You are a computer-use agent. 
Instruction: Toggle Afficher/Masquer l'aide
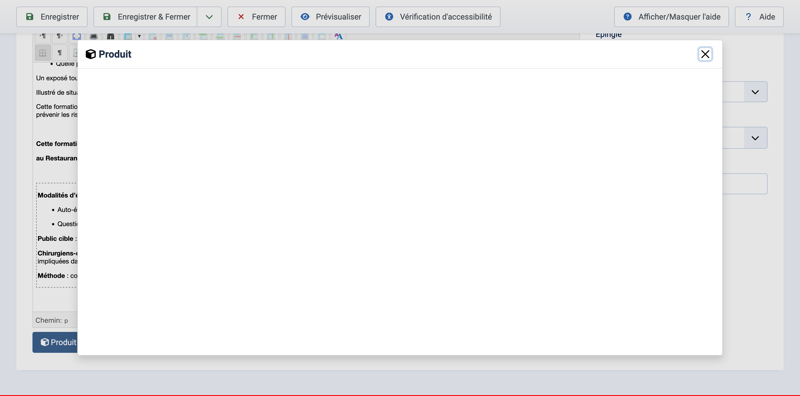click(671, 17)
